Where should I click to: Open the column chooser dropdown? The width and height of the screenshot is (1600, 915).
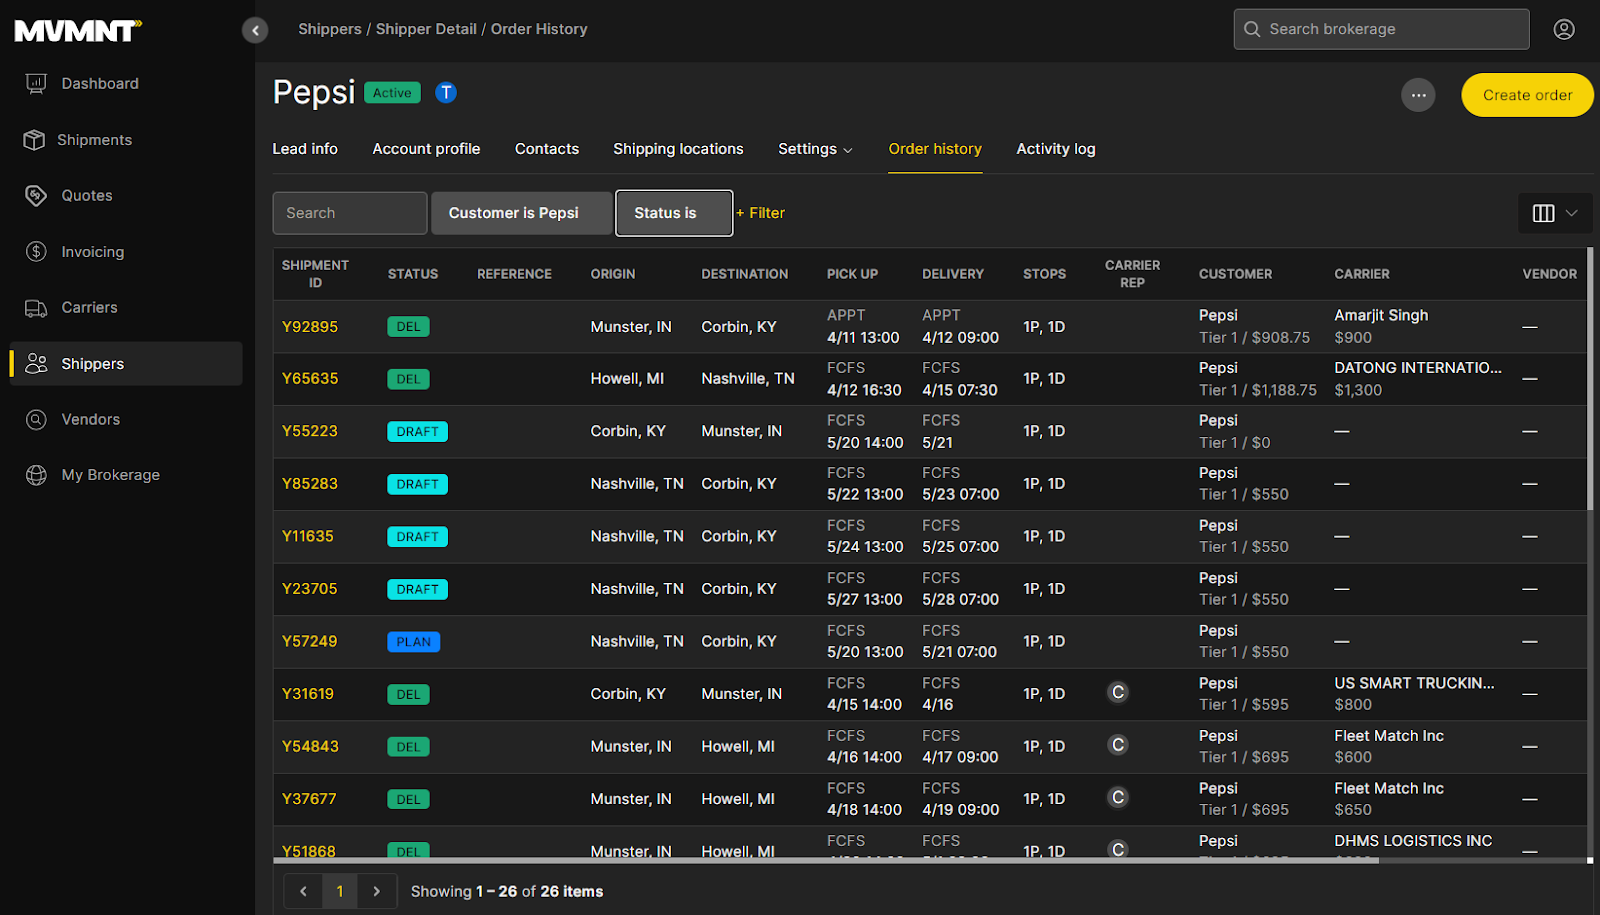coord(1555,213)
